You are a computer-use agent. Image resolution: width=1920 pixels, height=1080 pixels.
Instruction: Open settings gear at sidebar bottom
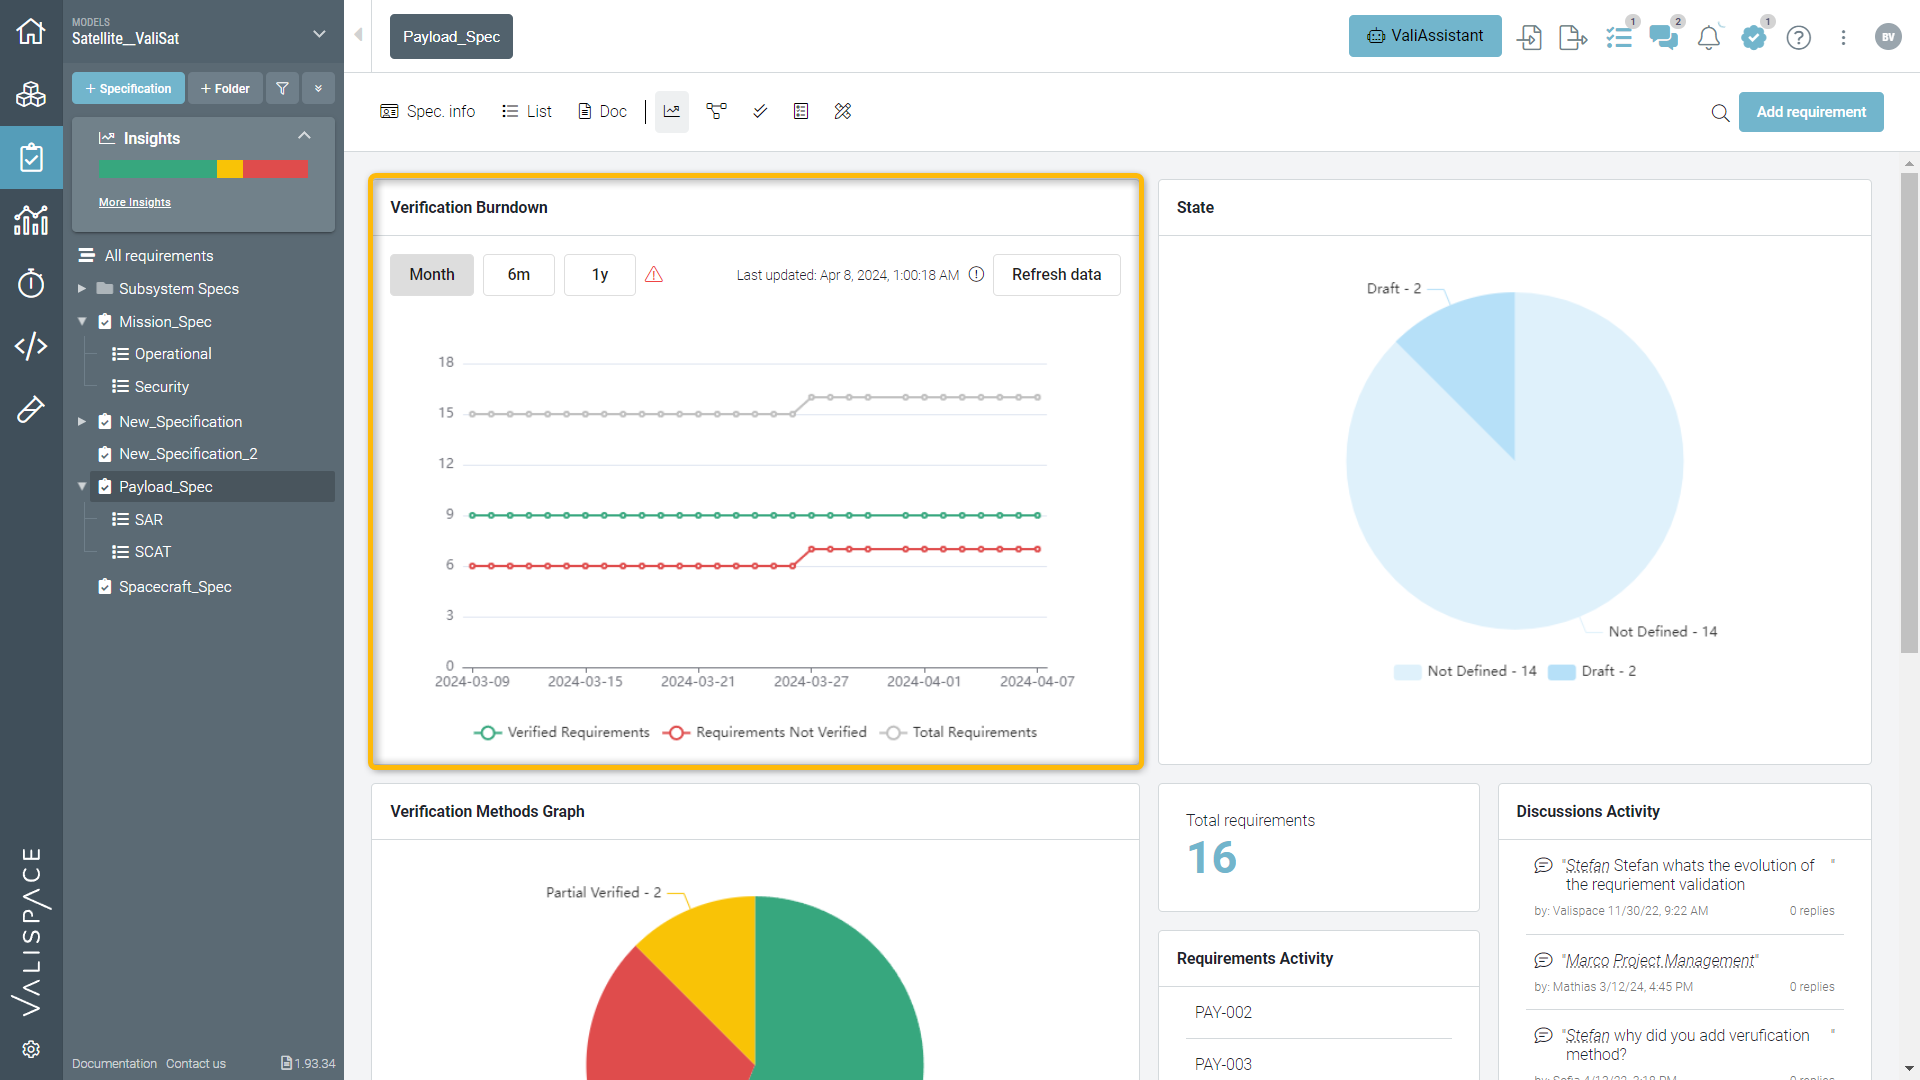(x=31, y=1049)
